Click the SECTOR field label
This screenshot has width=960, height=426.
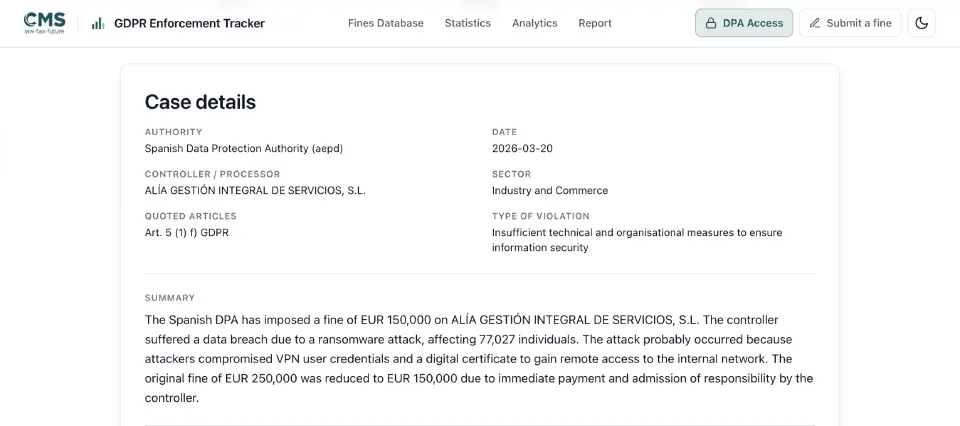[x=511, y=174]
